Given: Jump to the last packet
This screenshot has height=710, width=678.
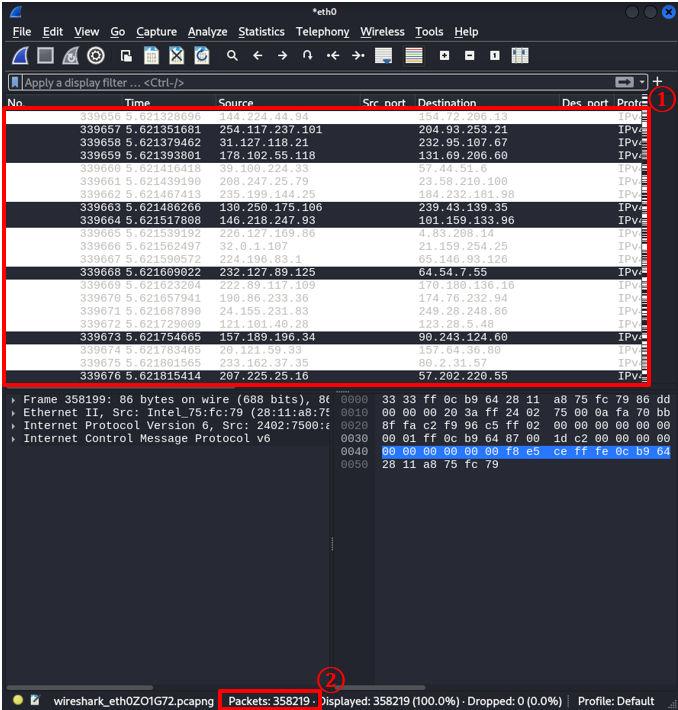Looking at the screenshot, I should pos(358,56).
